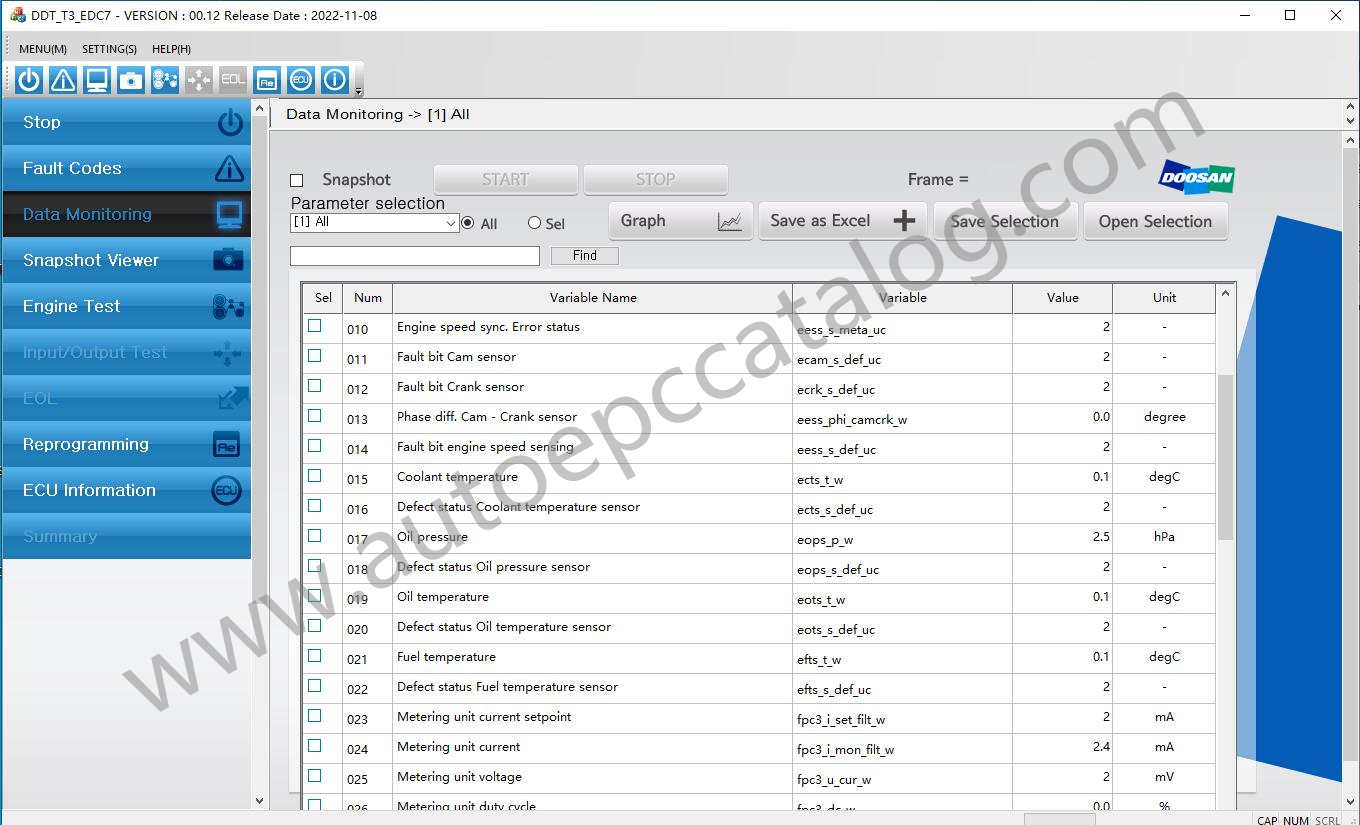
Task: Click the engine test gears toolbar icon
Action: [165, 80]
